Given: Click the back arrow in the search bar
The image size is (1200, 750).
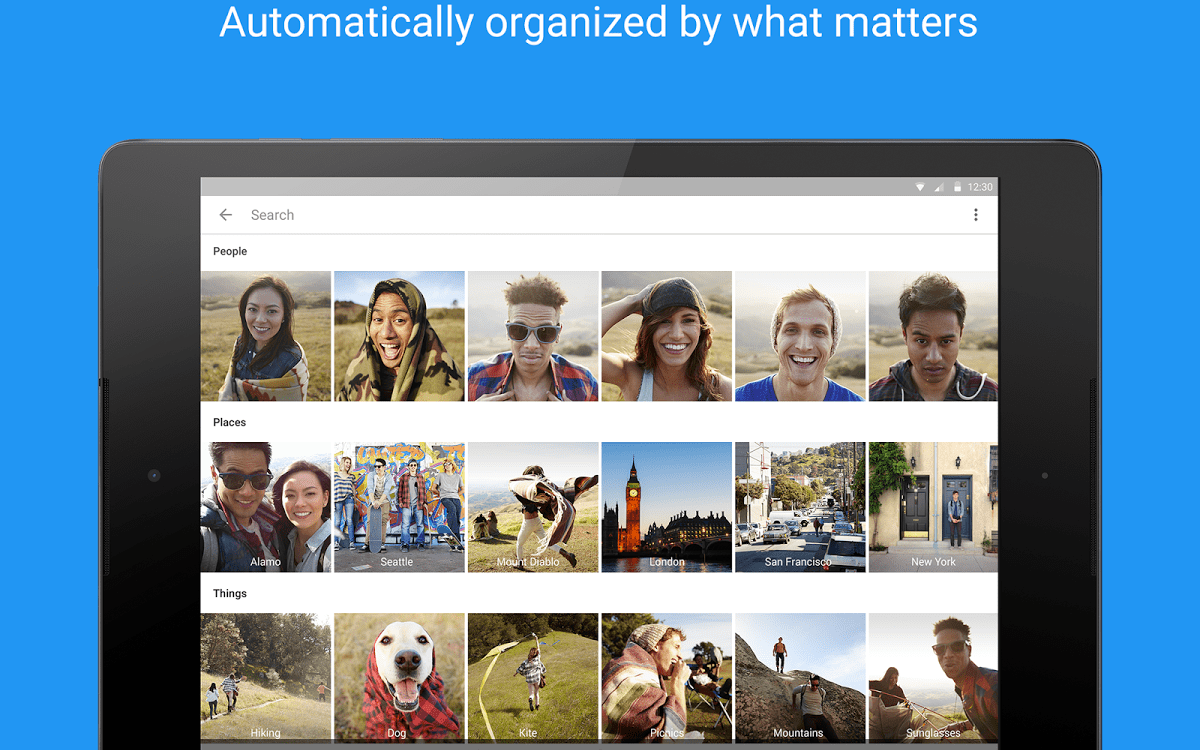Looking at the screenshot, I should point(225,214).
